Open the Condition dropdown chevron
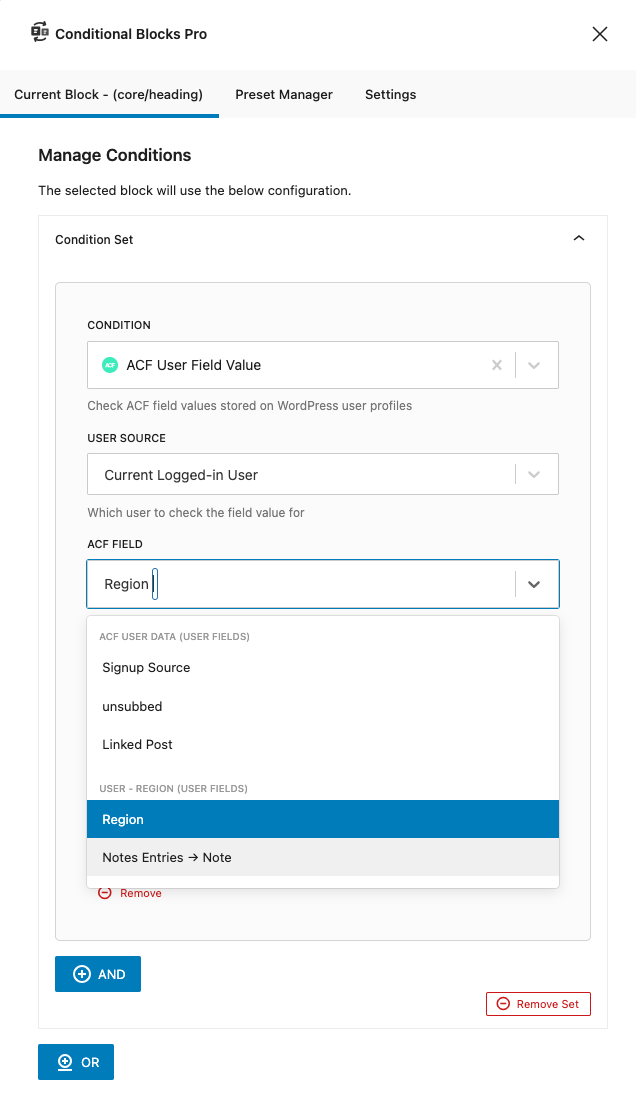Screen dimensions: 636x1102 pyautogui.click(x=534, y=365)
